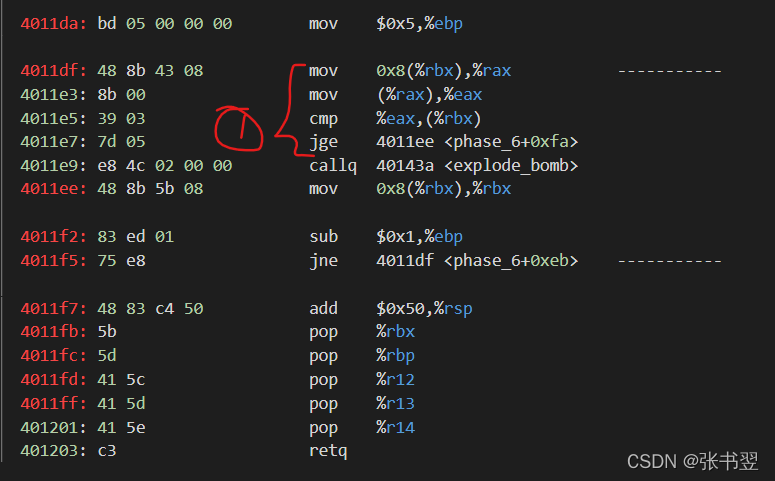Click bytes '83 ed 01'

(135, 236)
